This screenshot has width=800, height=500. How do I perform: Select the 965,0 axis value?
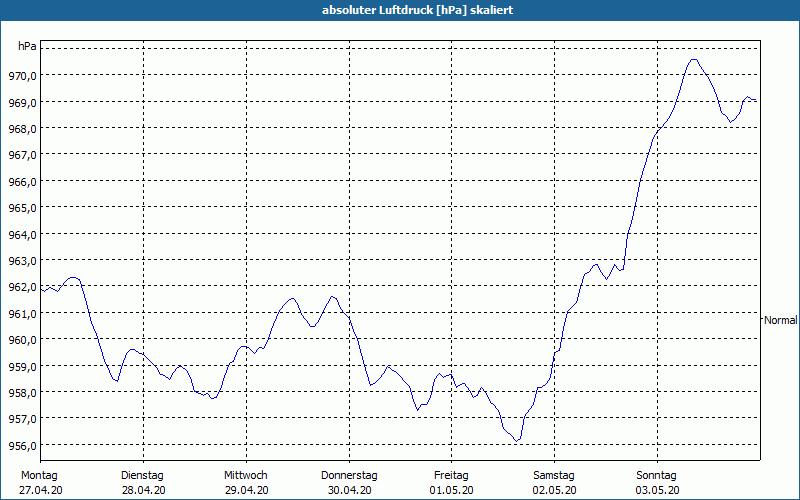coord(22,209)
